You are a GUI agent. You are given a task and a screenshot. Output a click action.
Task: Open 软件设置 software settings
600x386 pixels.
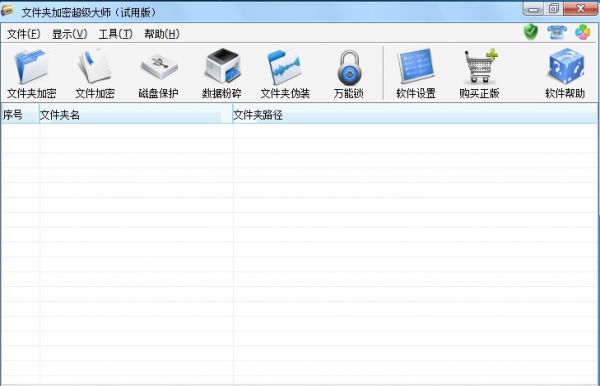tap(416, 74)
